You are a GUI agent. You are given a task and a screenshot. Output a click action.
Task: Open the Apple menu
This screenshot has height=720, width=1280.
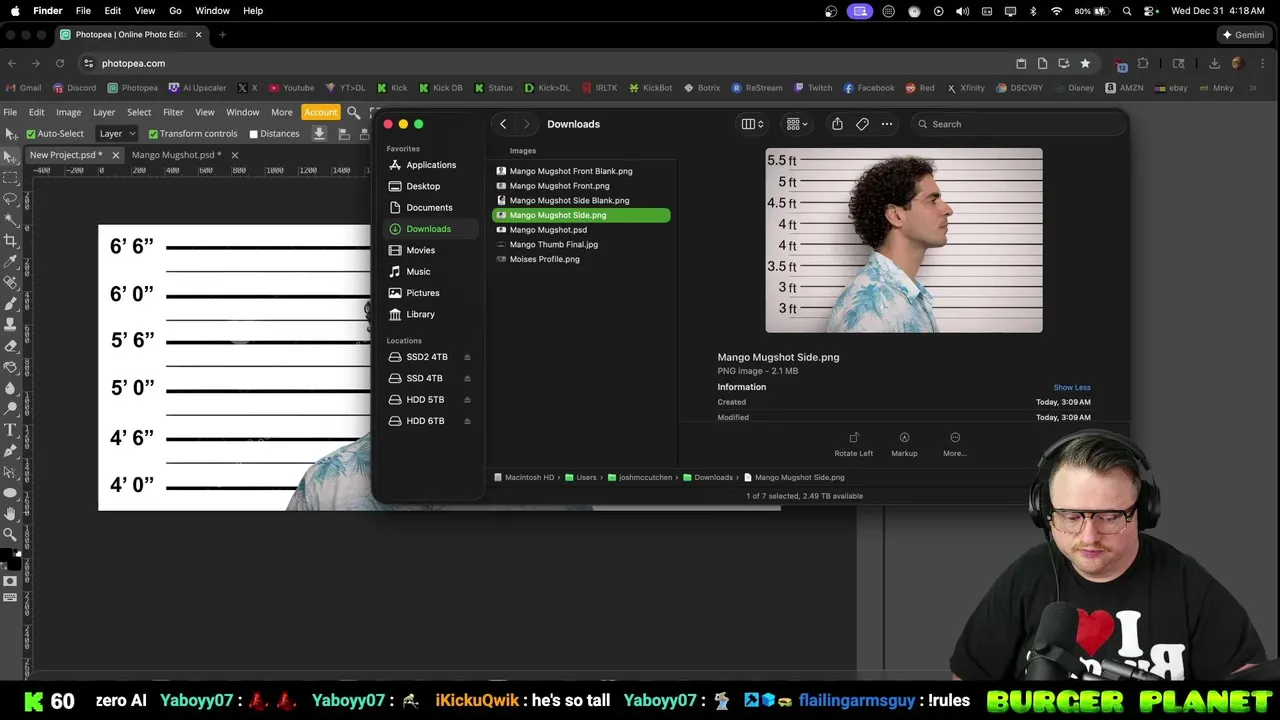[14, 11]
